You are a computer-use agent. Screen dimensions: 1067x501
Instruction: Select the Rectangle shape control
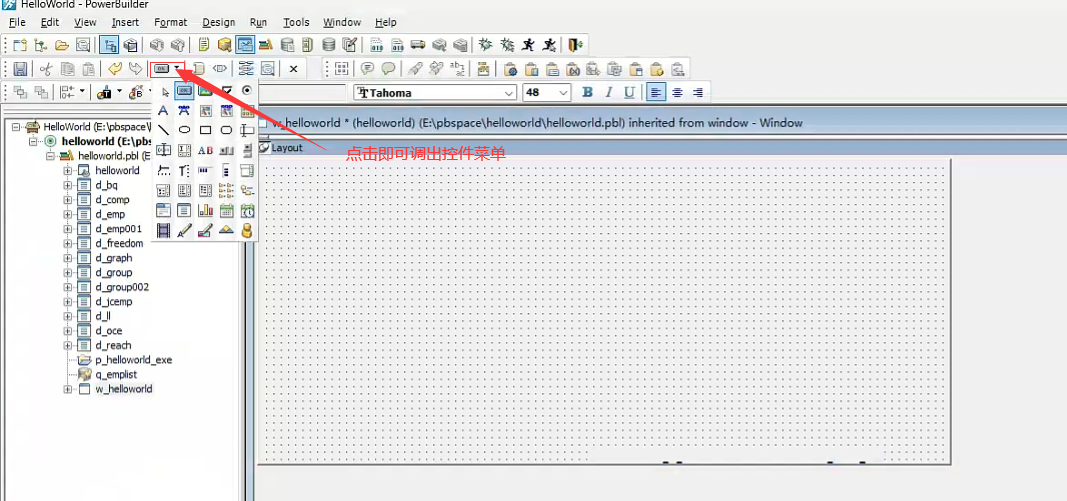pyautogui.click(x=205, y=129)
